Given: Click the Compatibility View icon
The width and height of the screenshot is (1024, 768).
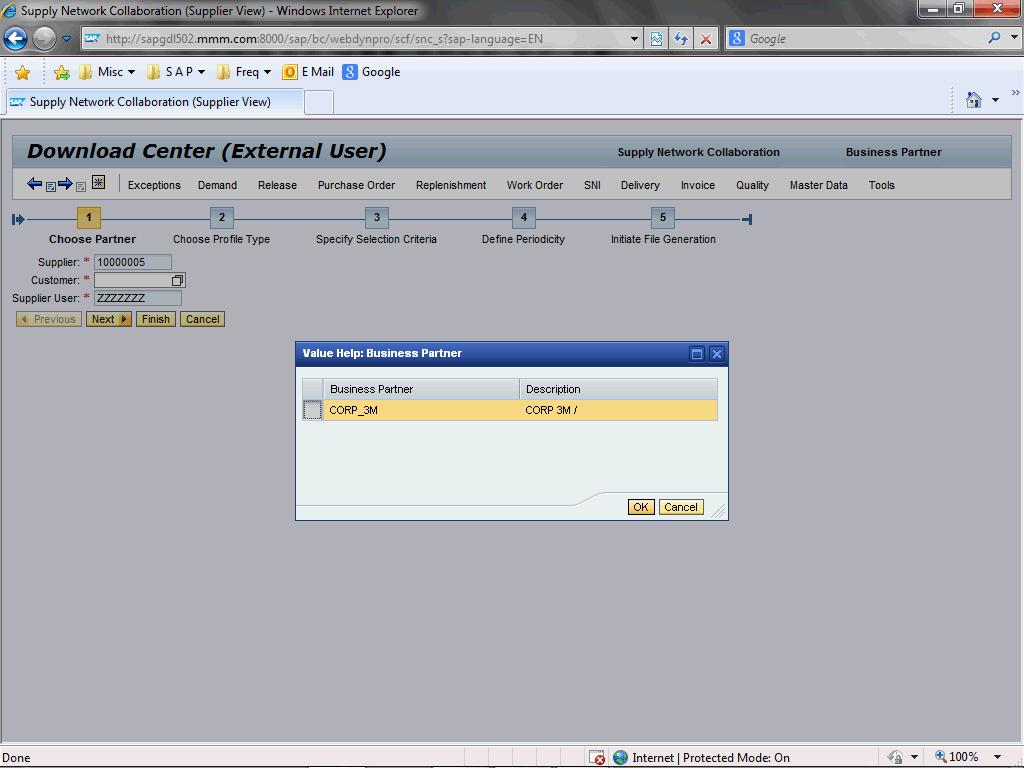Looking at the screenshot, I should coord(656,39).
